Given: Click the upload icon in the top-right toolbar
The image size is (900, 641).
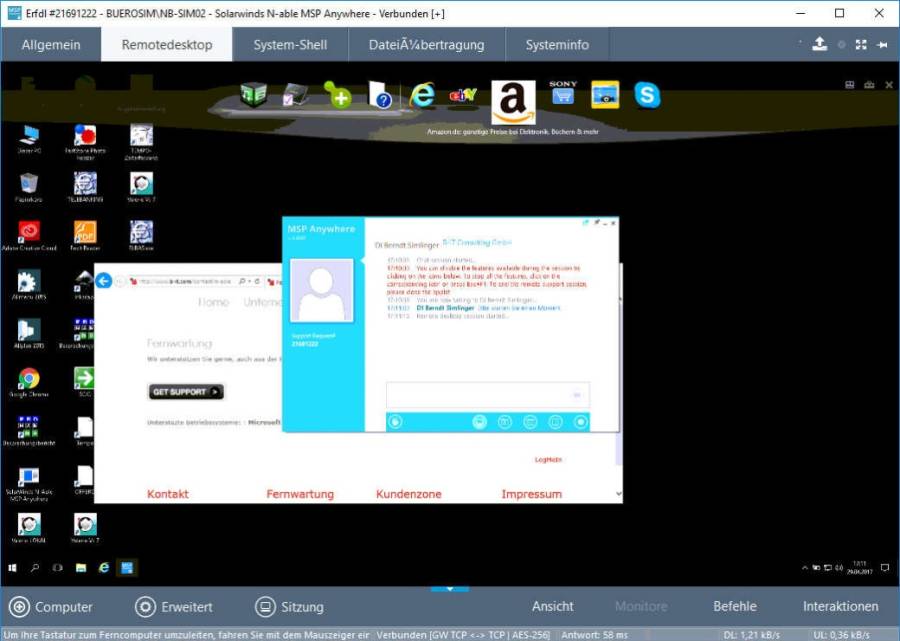Looking at the screenshot, I should tap(820, 44).
